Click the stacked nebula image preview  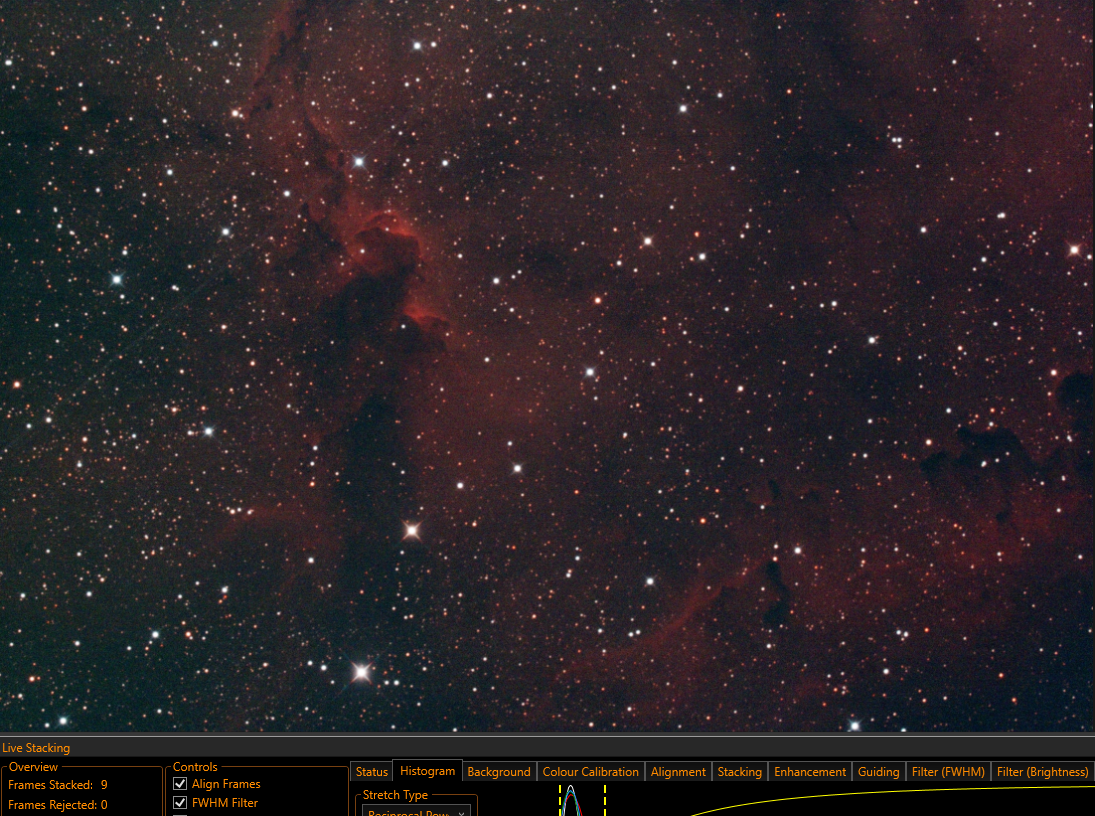click(x=548, y=365)
